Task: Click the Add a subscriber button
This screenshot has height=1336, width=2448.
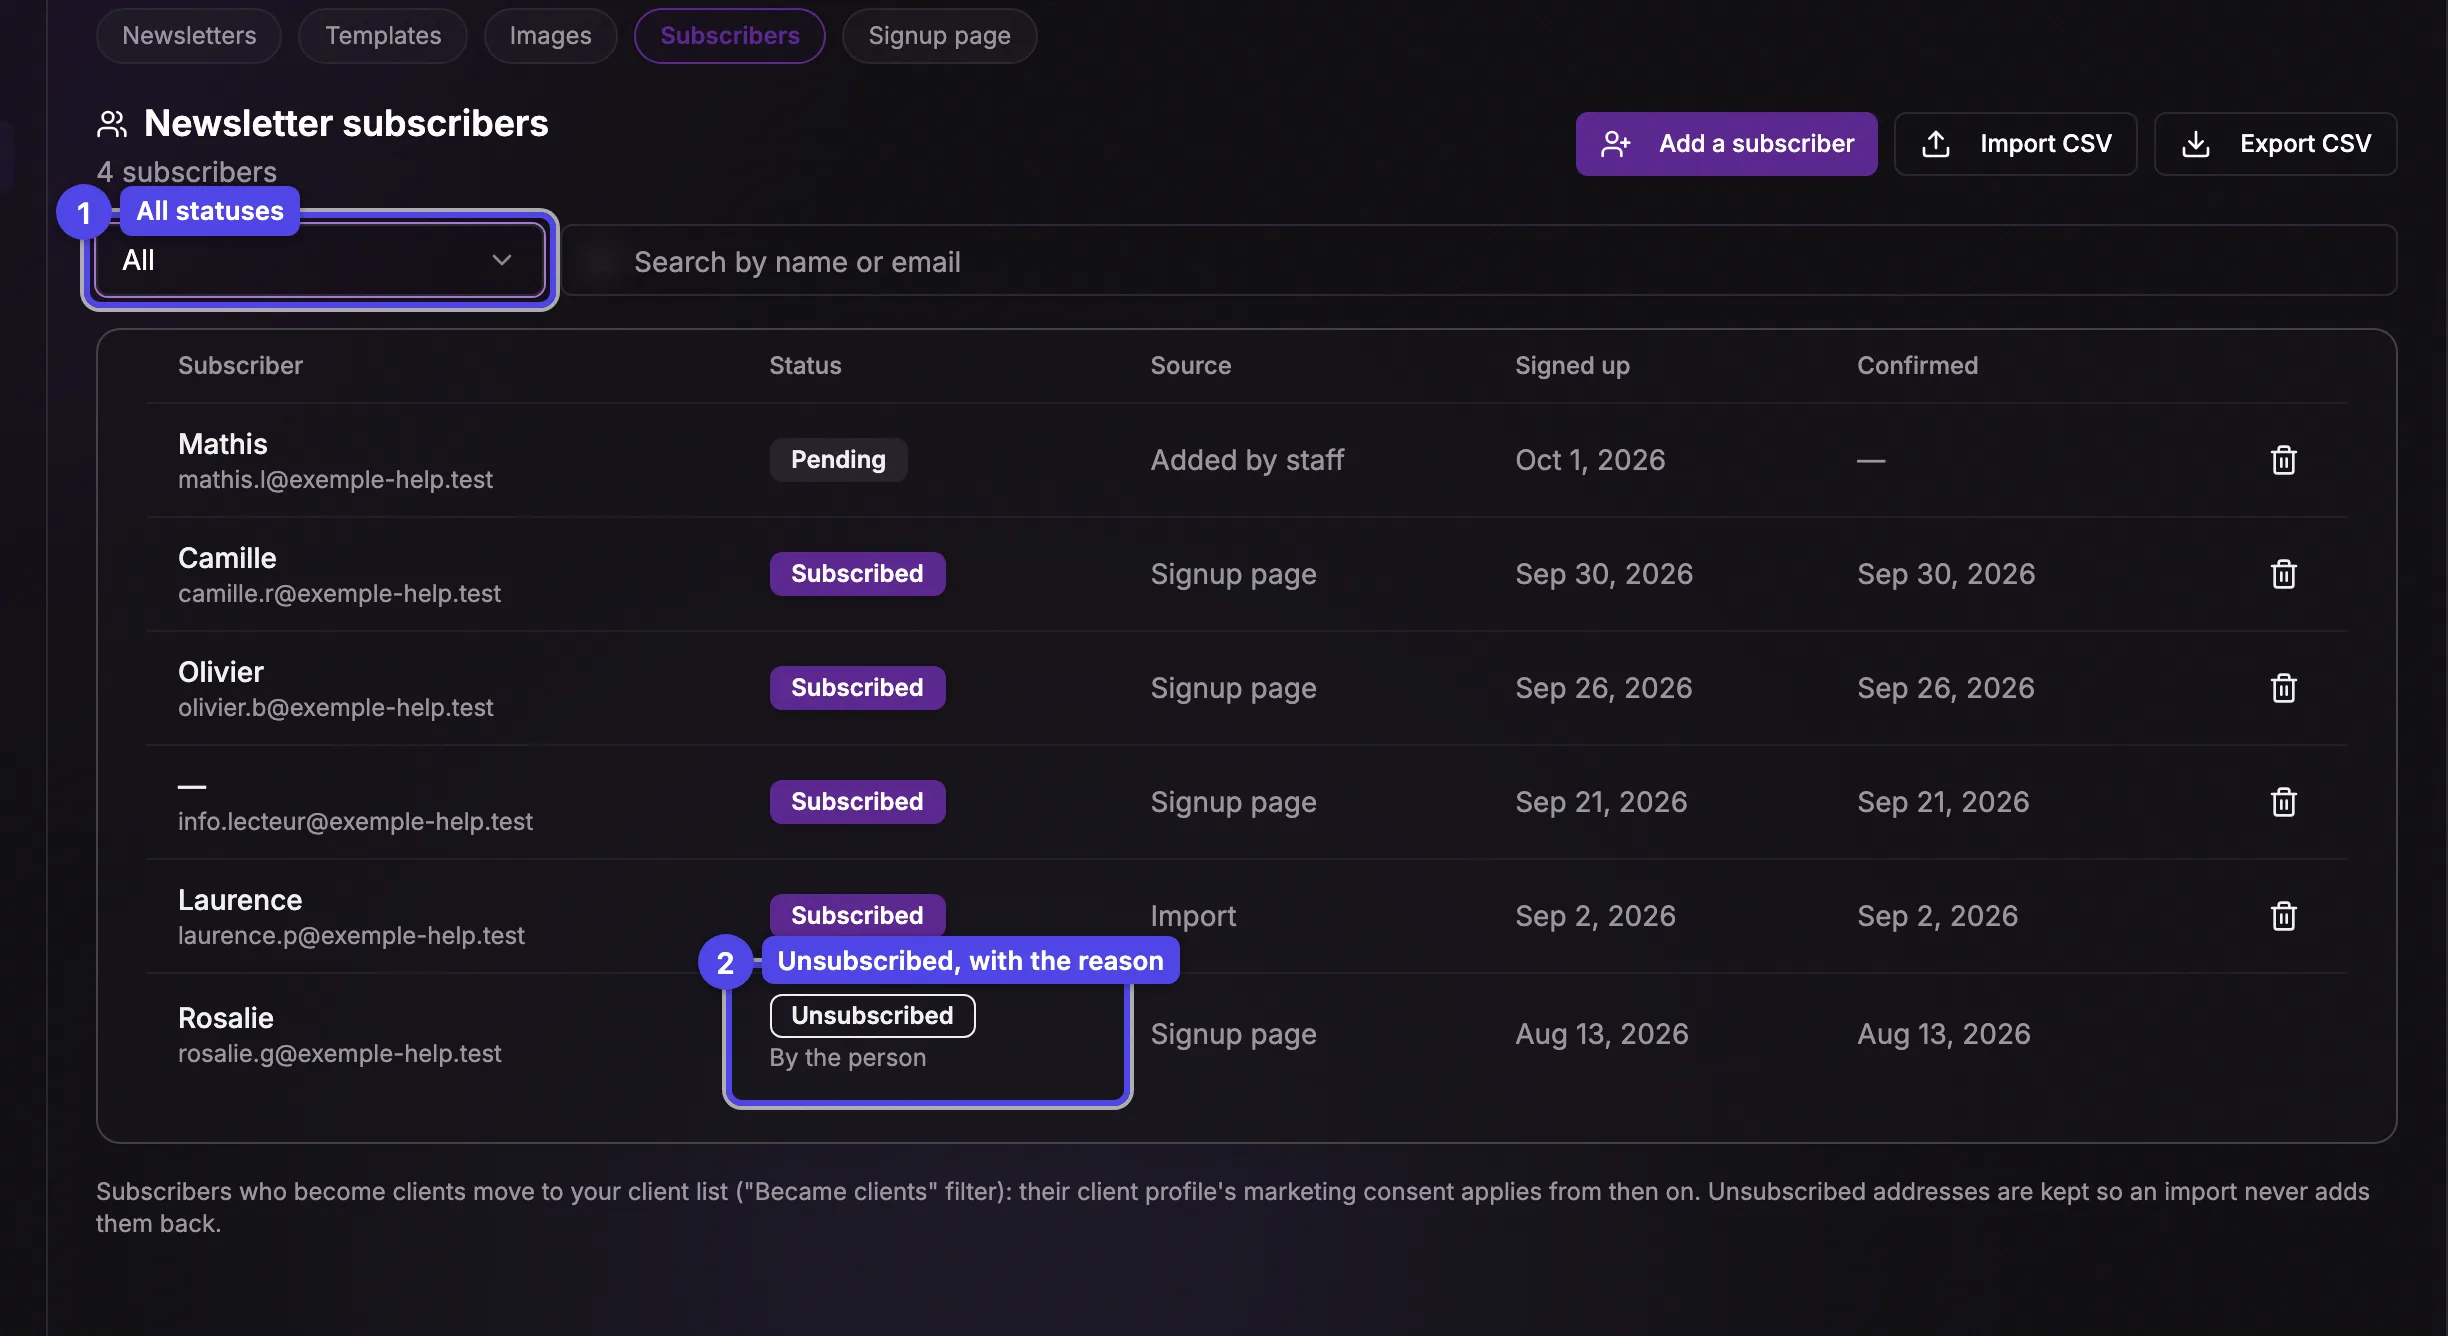Action: click(x=1726, y=144)
